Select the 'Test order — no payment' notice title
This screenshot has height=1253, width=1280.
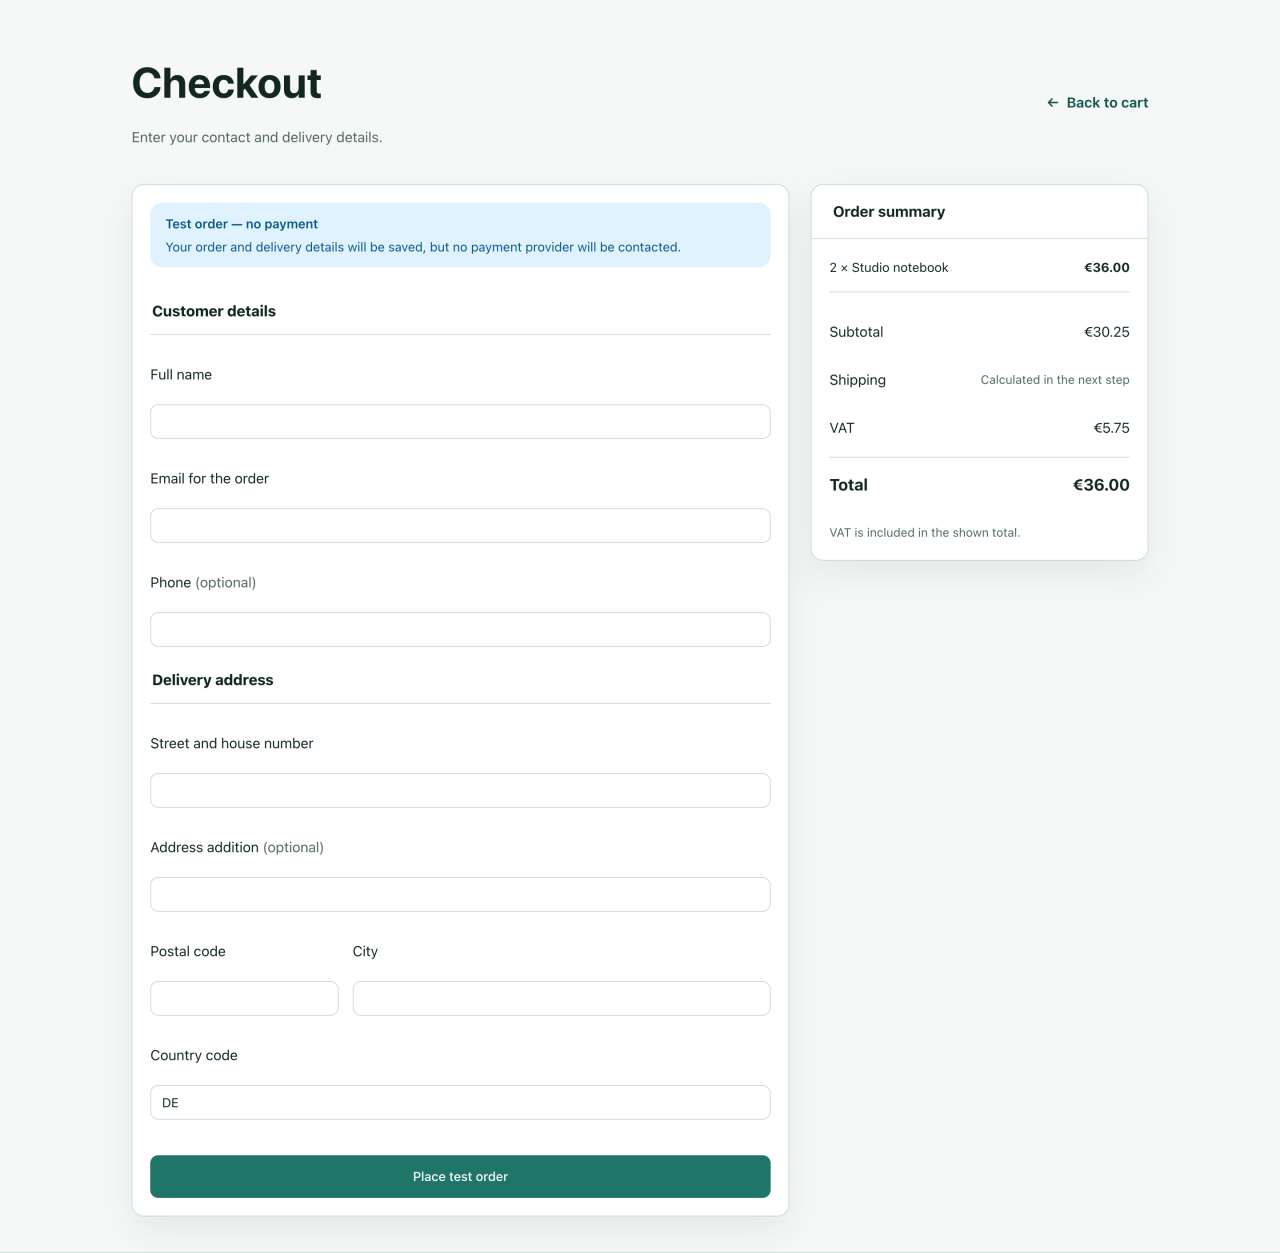tap(242, 224)
